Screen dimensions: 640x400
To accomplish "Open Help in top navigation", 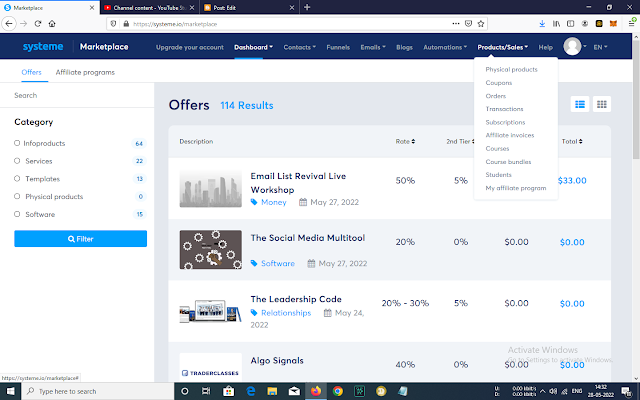I will click(545, 47).
